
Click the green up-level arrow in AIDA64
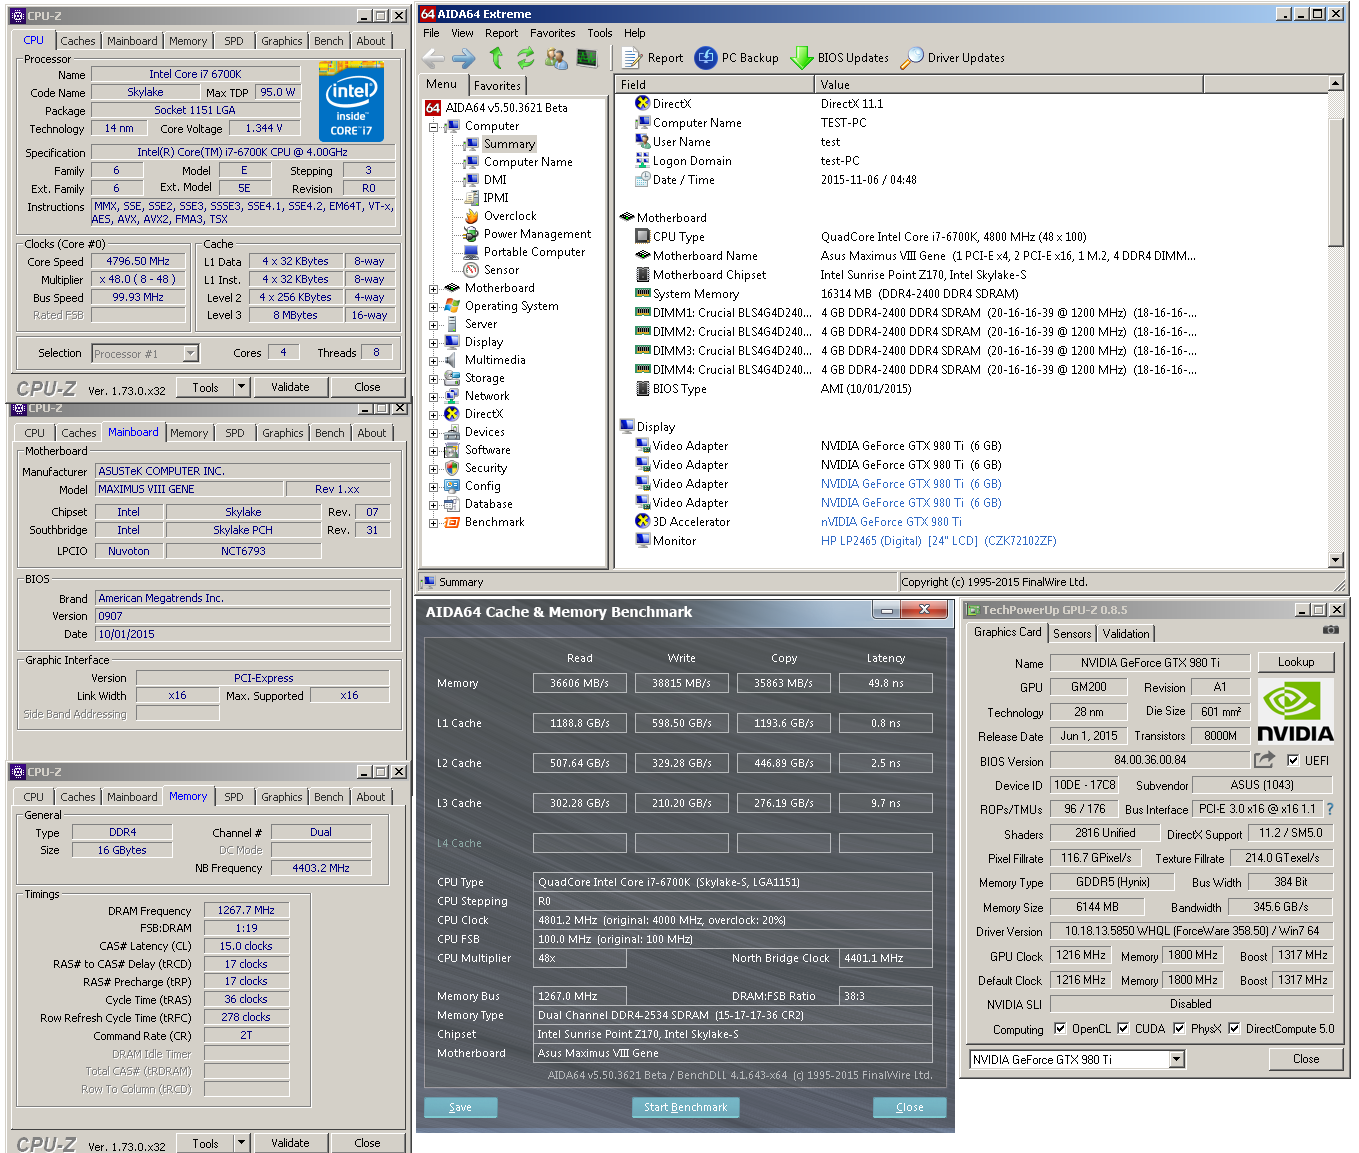point(496,58)
